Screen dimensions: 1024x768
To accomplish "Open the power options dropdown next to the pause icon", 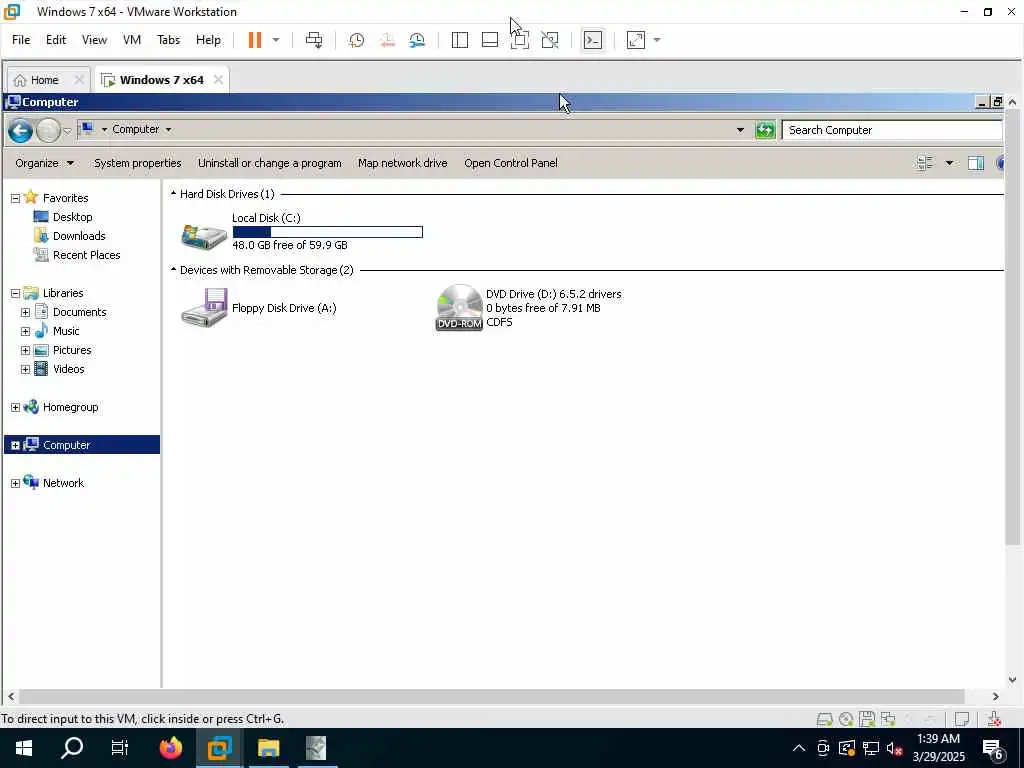I will pos(276,40).
